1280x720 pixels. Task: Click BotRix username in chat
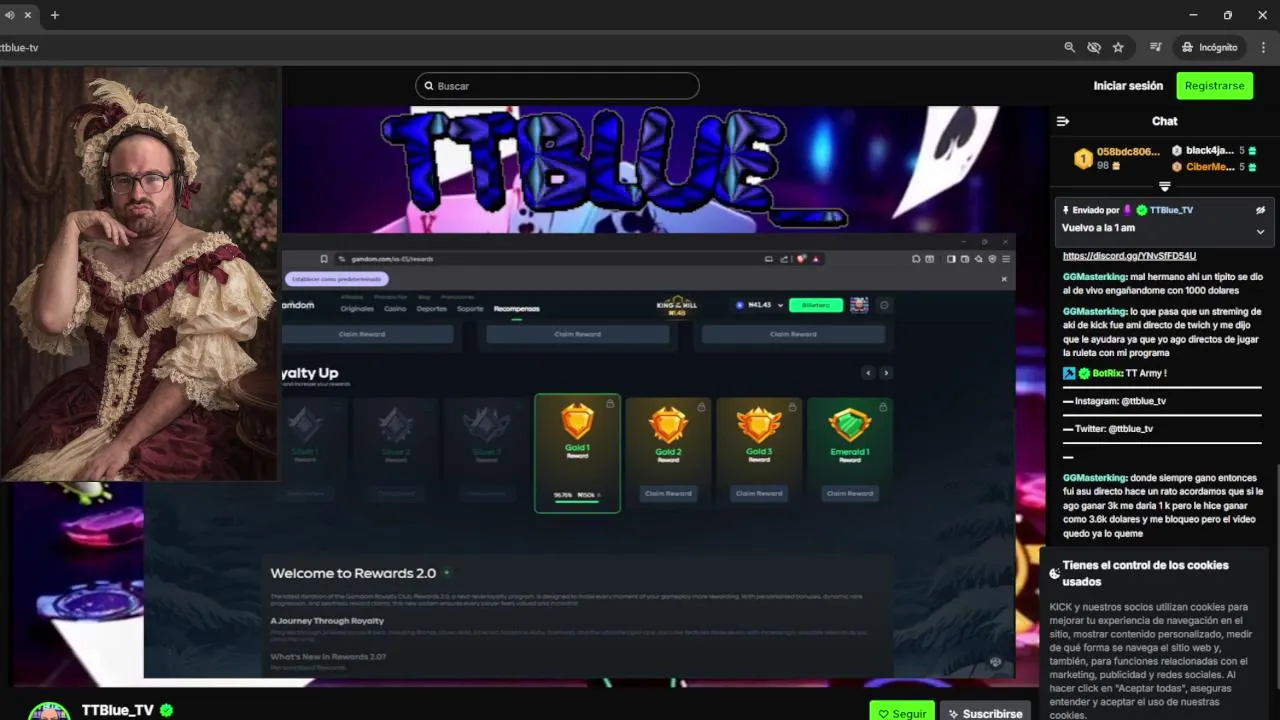pos(1106,373)
